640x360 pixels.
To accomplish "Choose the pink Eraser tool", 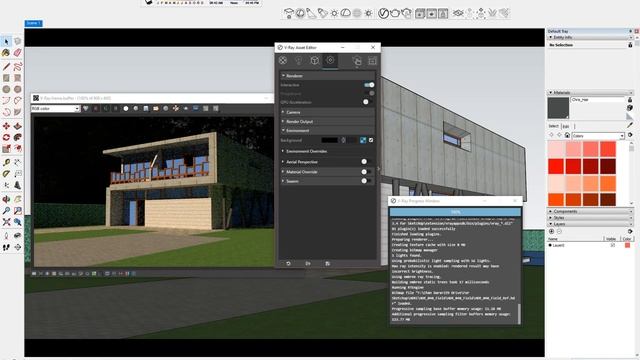I will 18,53.
